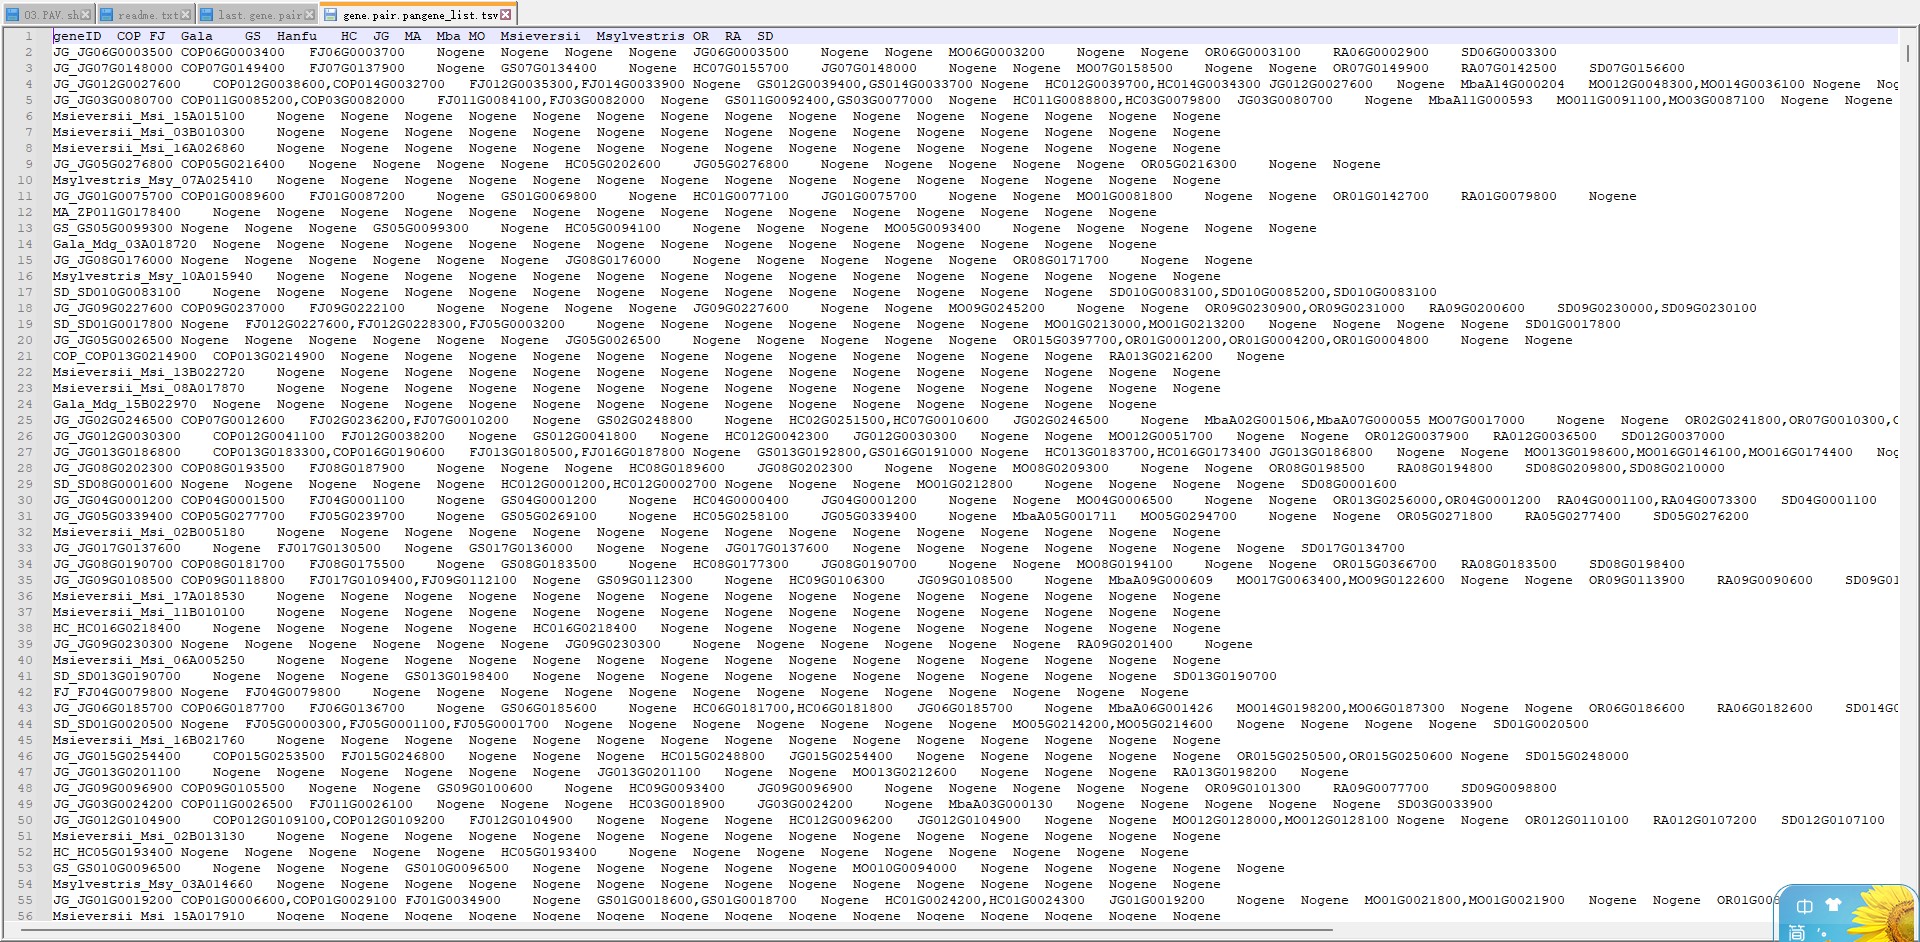This screenshot has width=1920, height=942.
Task: Click 'SD017G0134700' on line 33
Action: pos(1352,548)
